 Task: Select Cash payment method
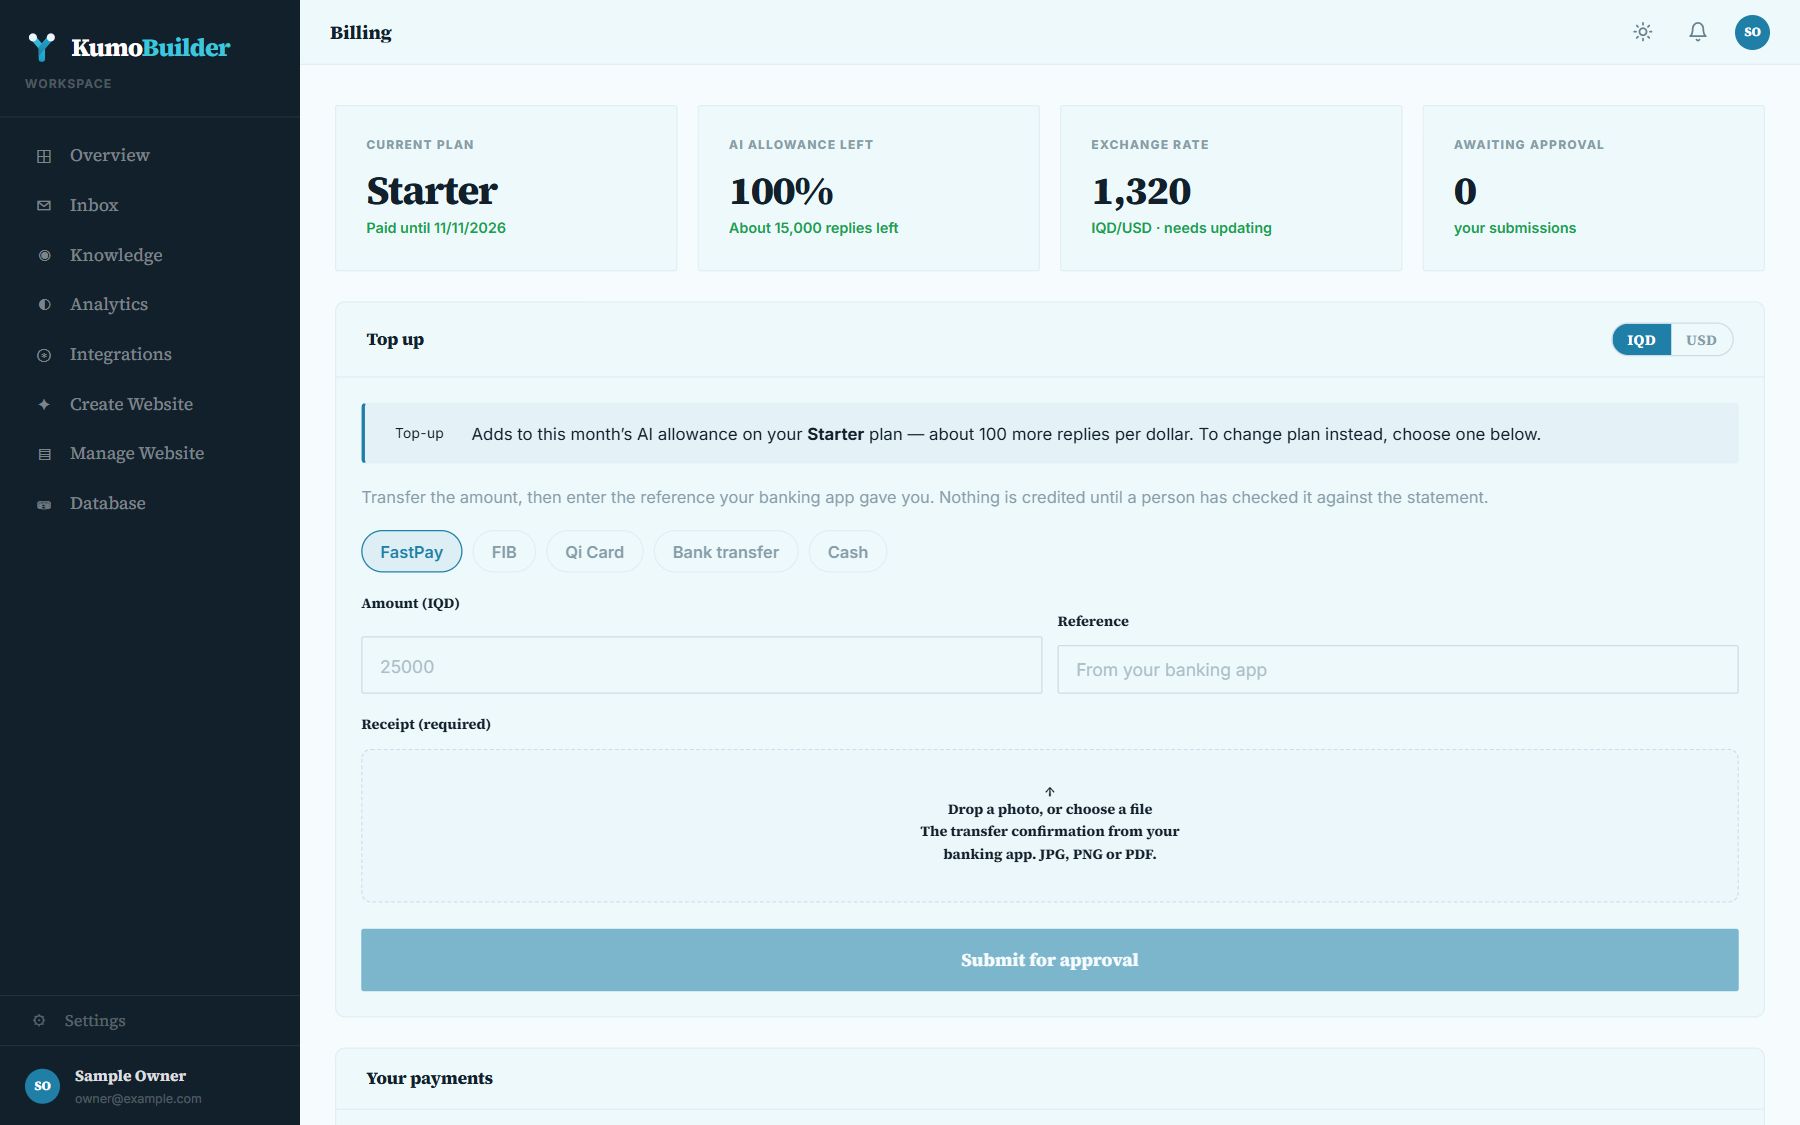(x=848, y=552)
